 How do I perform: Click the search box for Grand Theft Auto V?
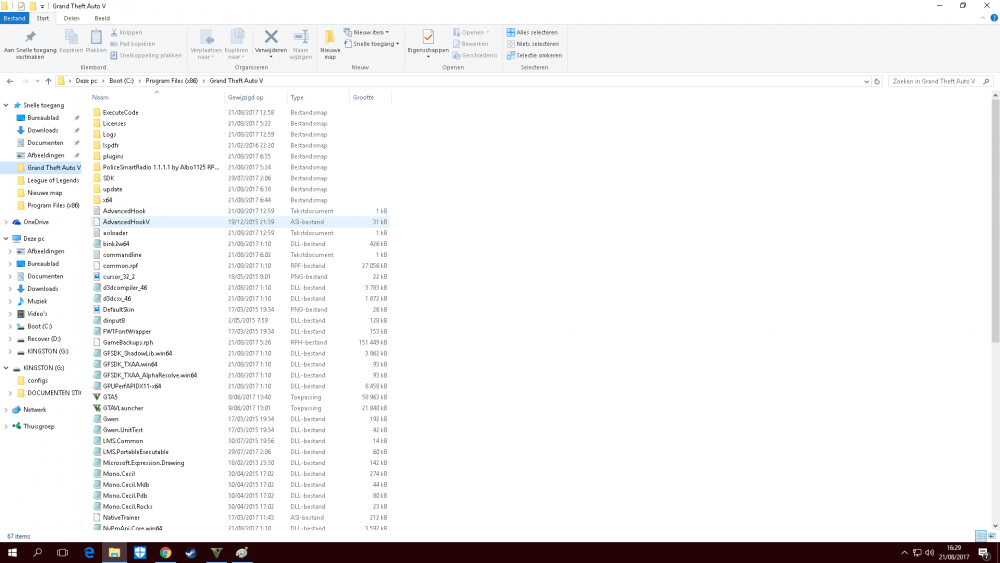(939, 81)
